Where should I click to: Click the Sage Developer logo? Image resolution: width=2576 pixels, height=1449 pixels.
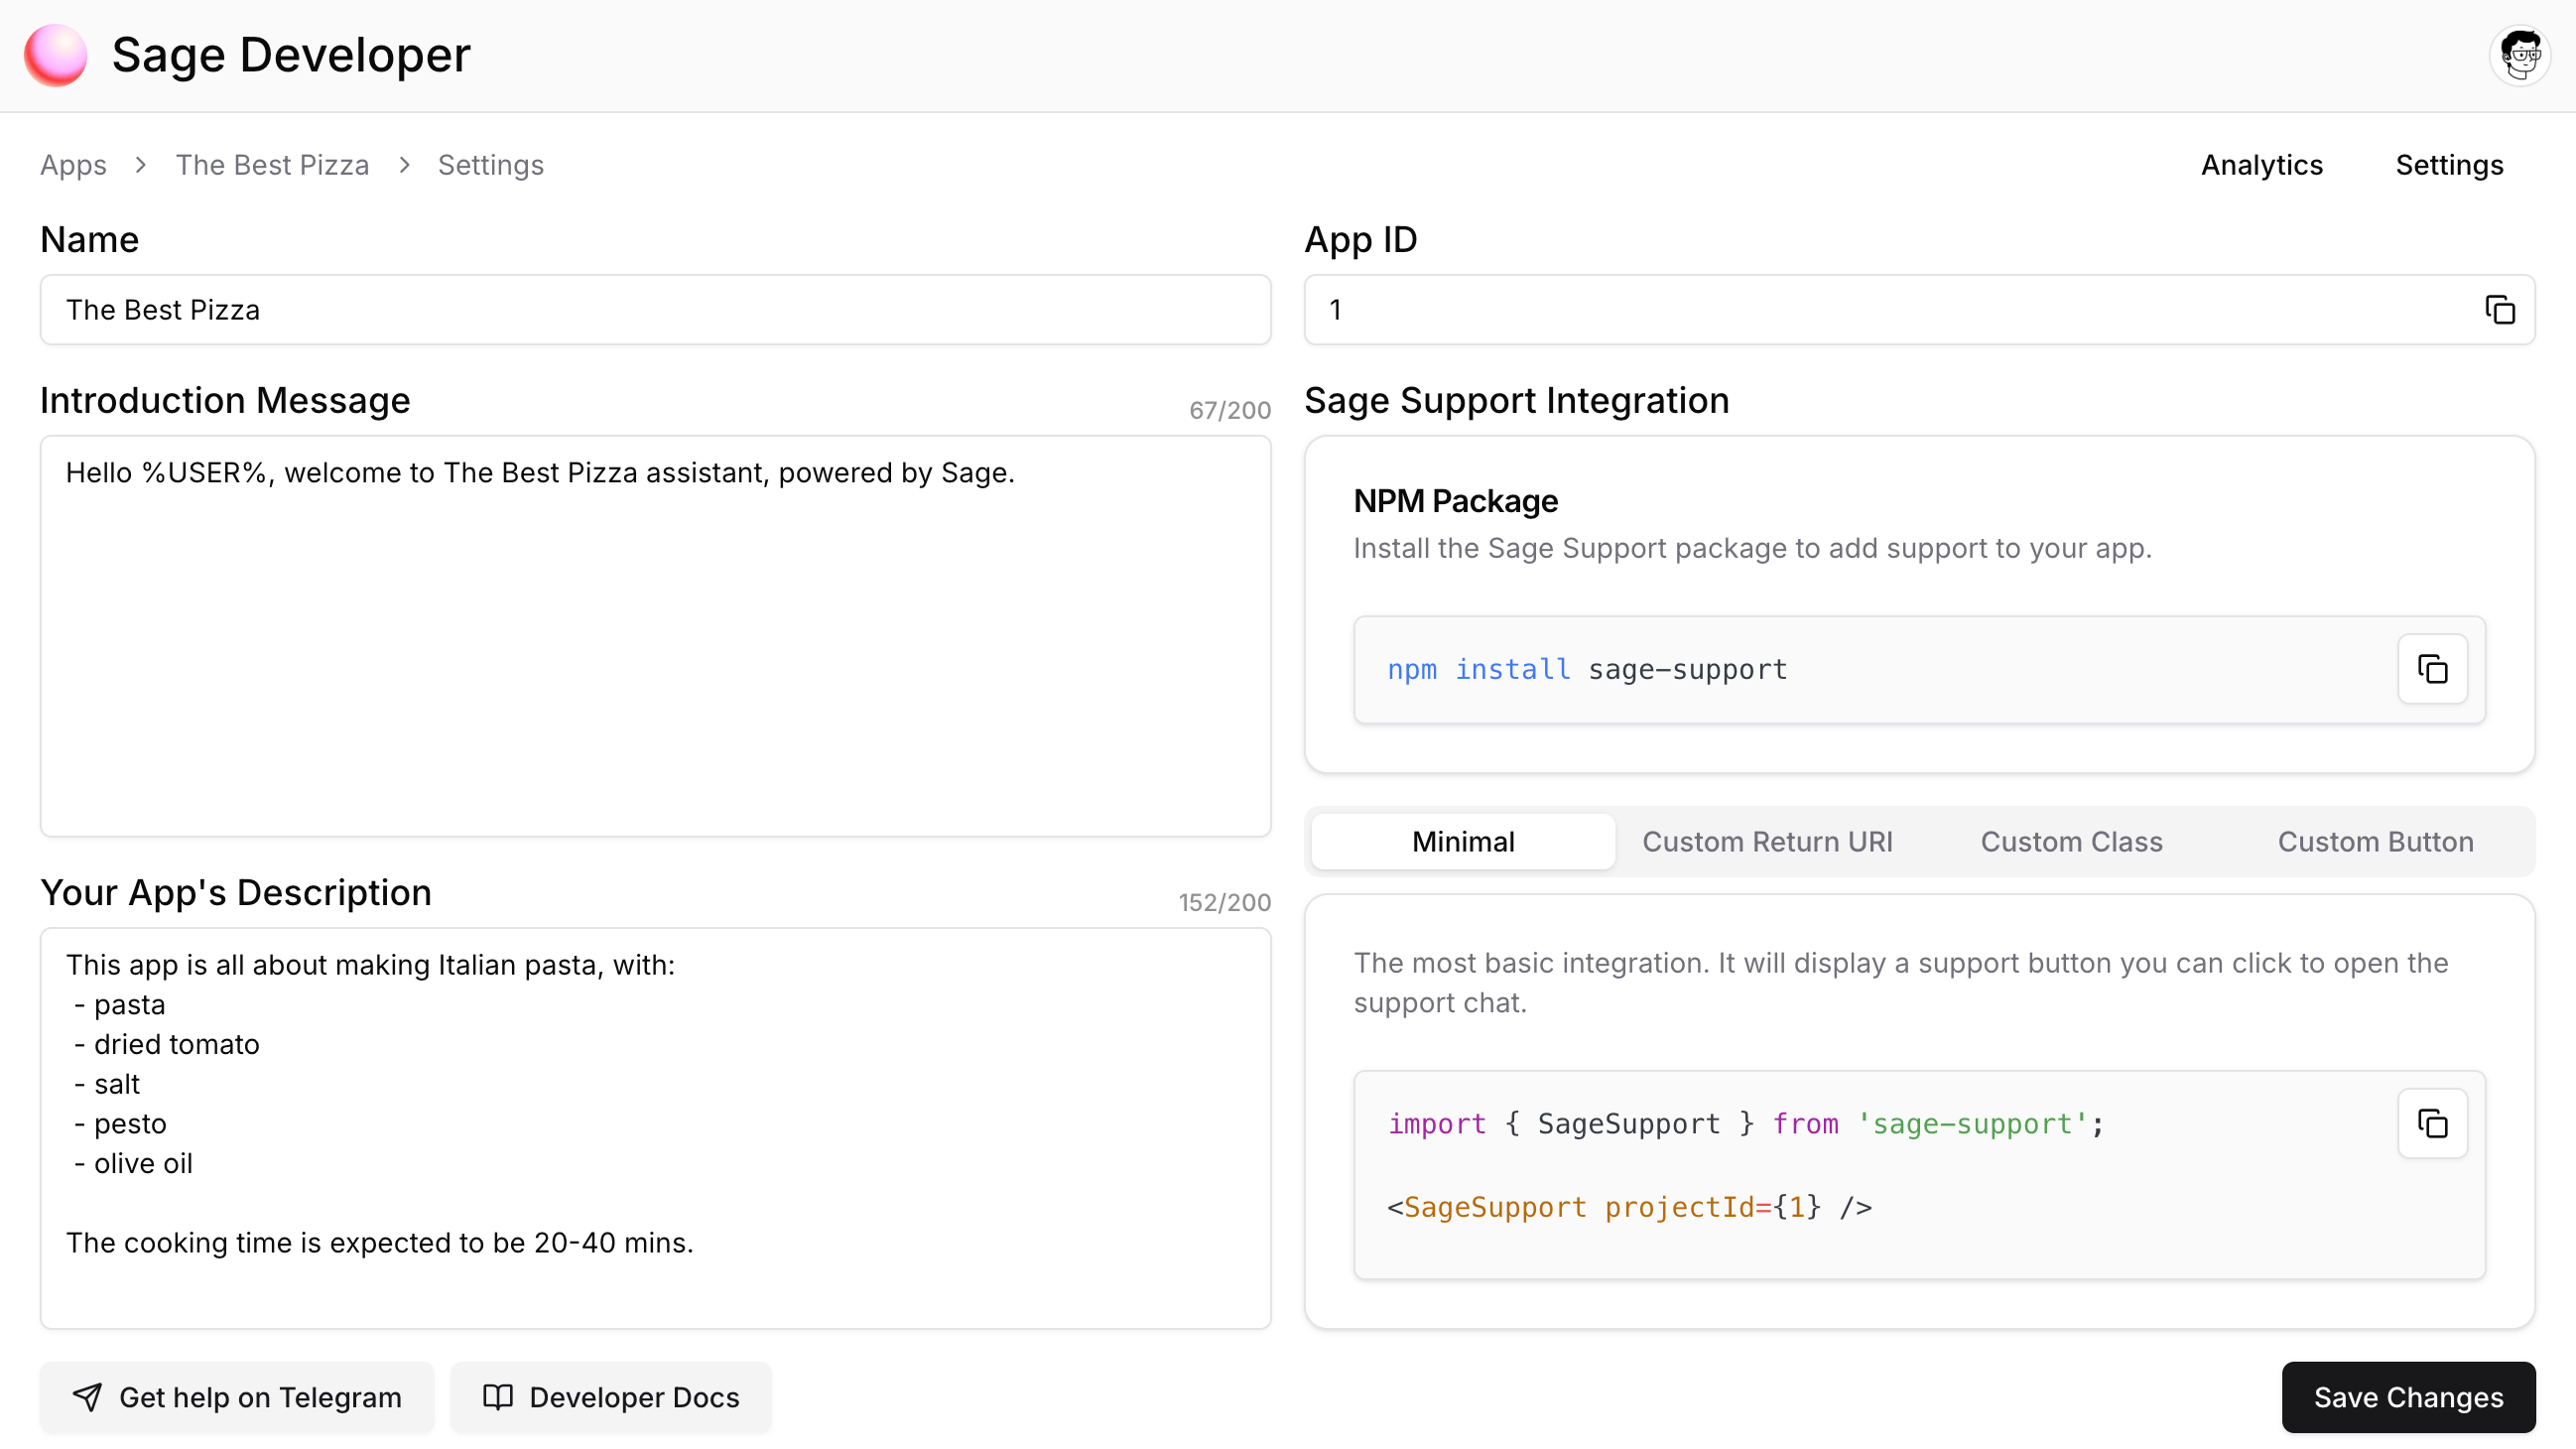click(x=55, y=55)
